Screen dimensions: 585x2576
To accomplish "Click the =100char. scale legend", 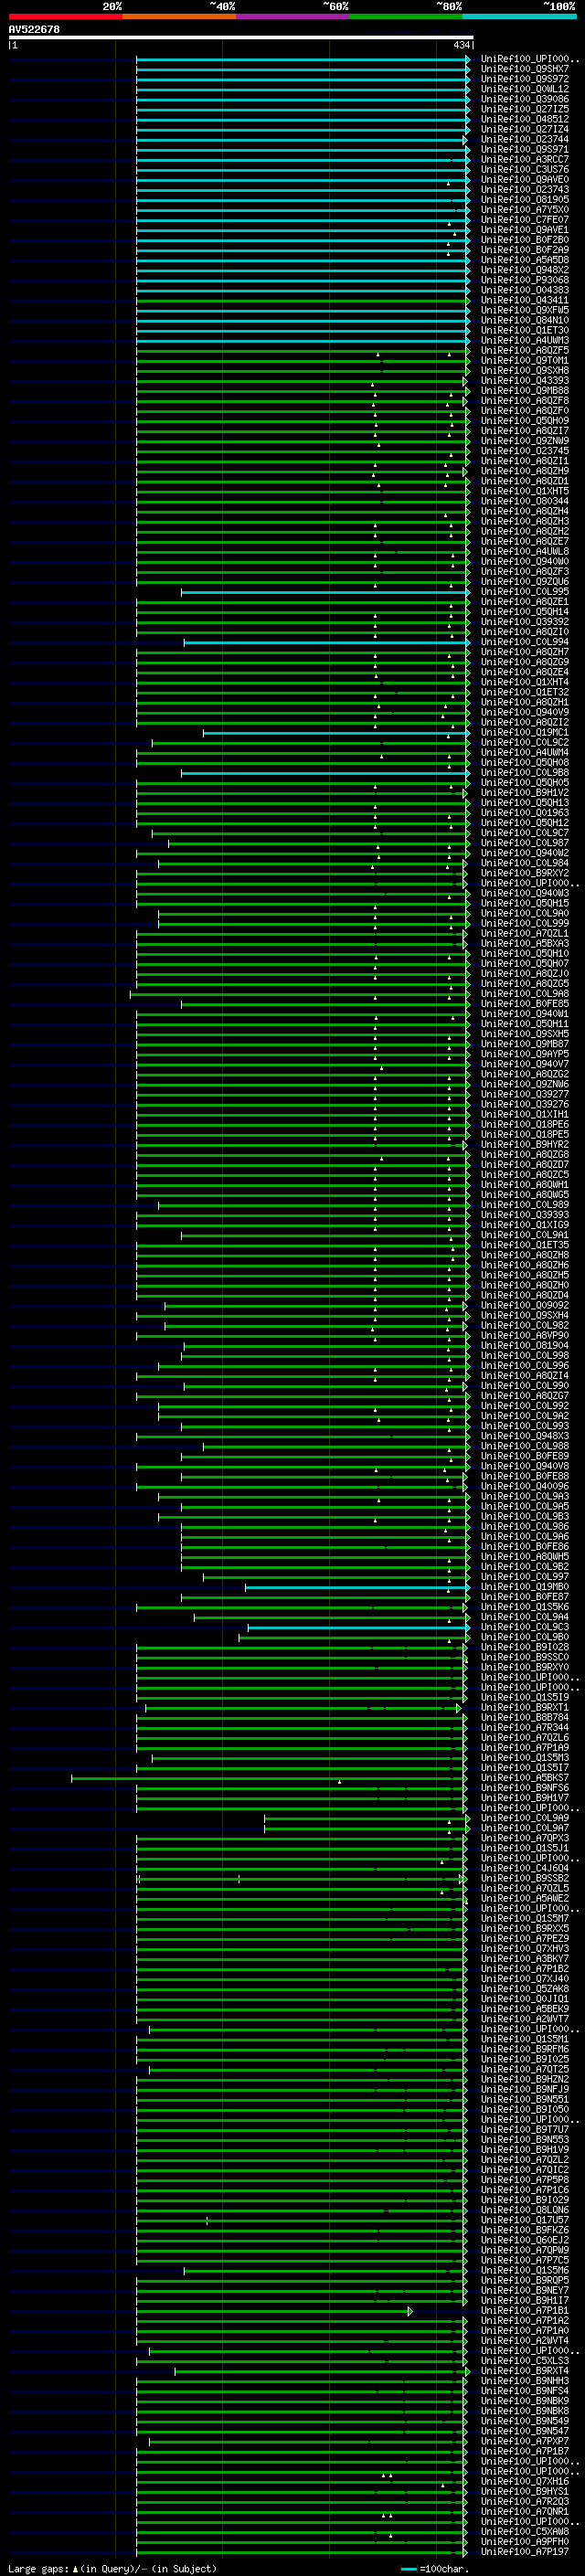I will (x=433, y=2568).
